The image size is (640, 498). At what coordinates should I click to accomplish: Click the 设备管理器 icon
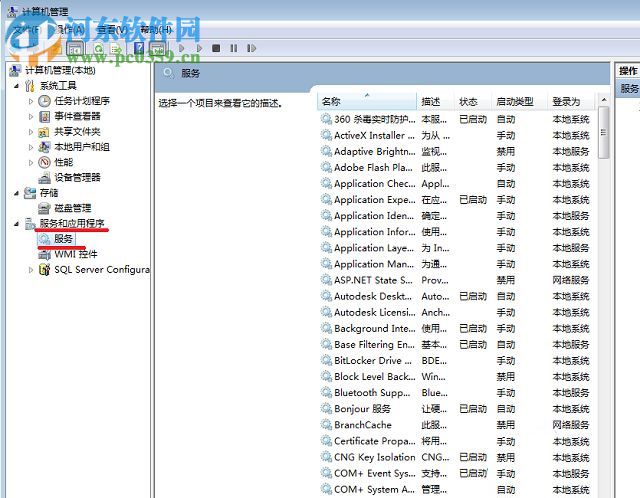tap(44, 178)
